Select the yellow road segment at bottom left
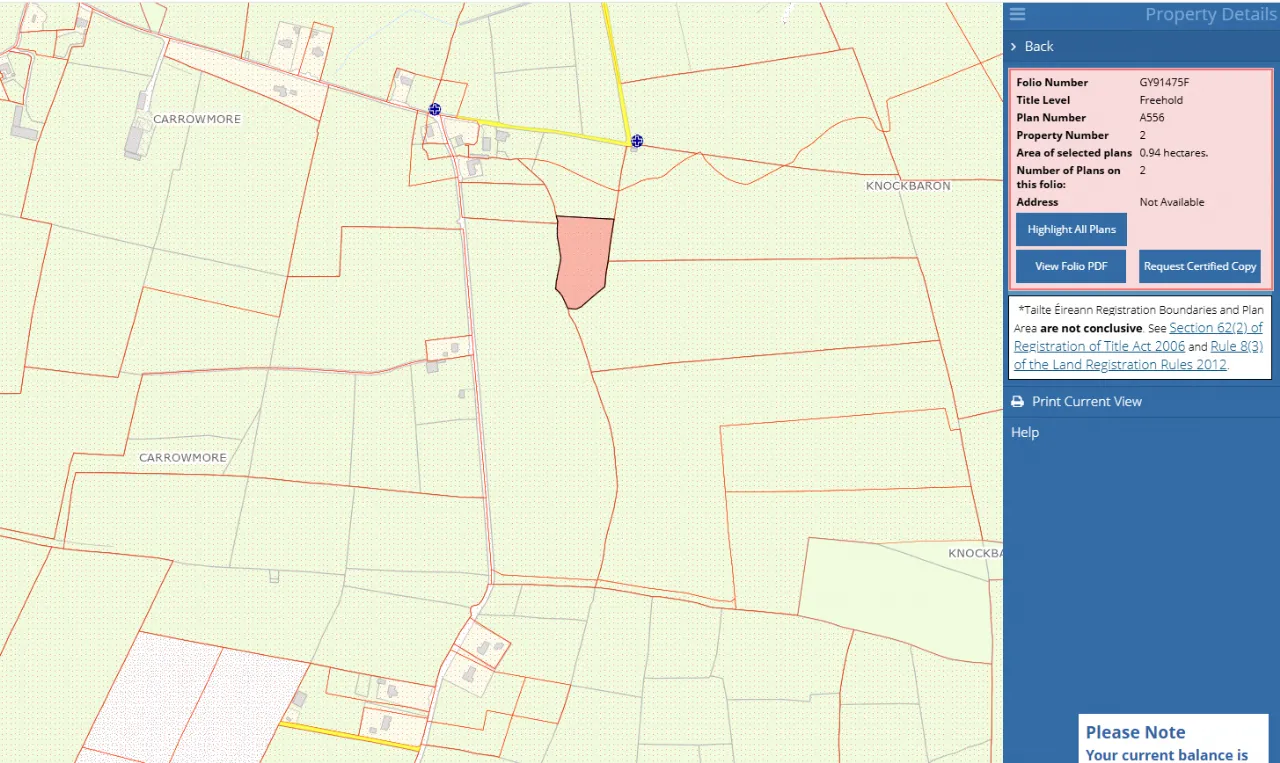 click(x=348, y=737)
